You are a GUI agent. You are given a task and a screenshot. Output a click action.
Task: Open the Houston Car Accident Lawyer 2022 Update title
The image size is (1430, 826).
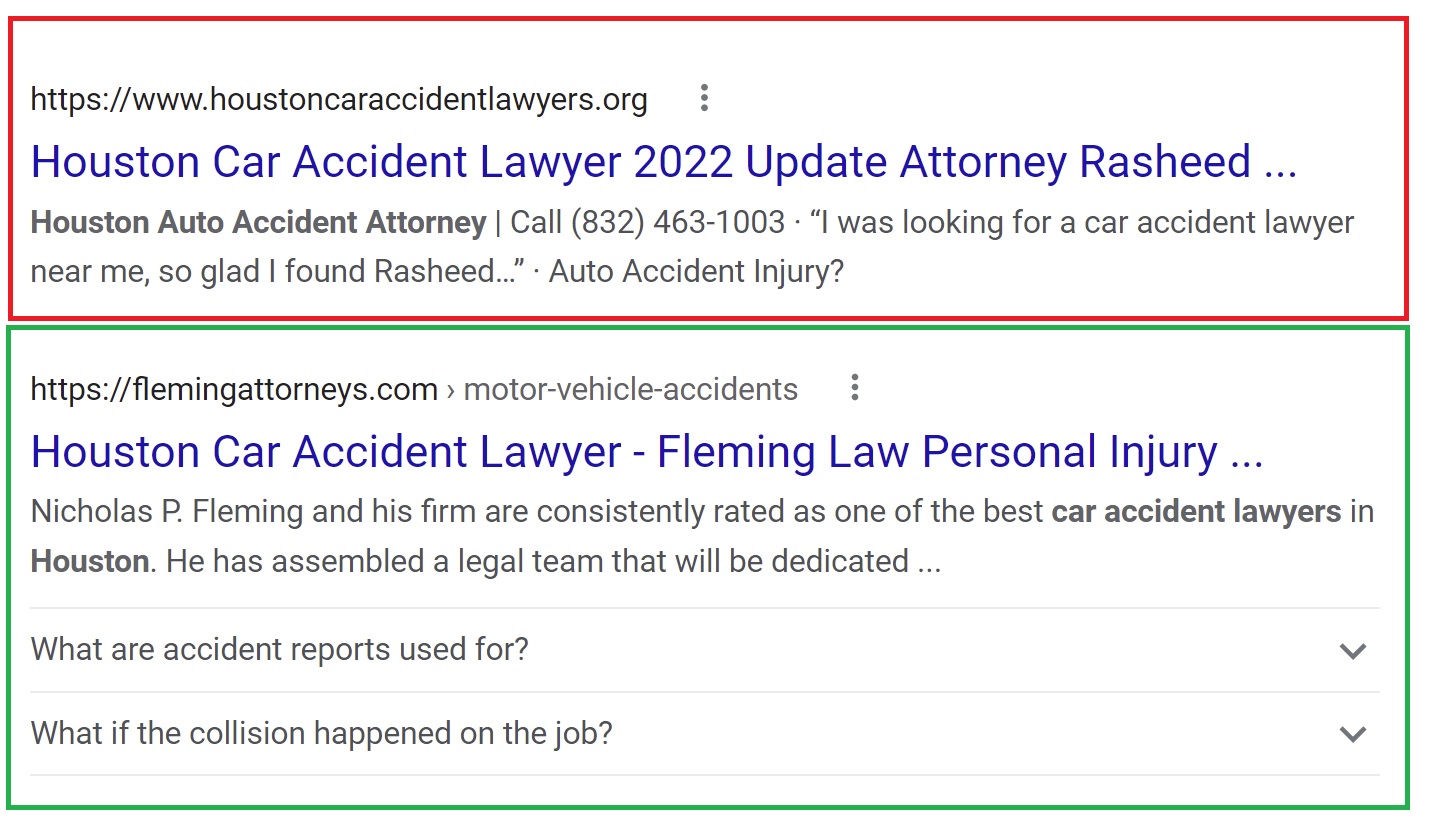pos(664,162)
